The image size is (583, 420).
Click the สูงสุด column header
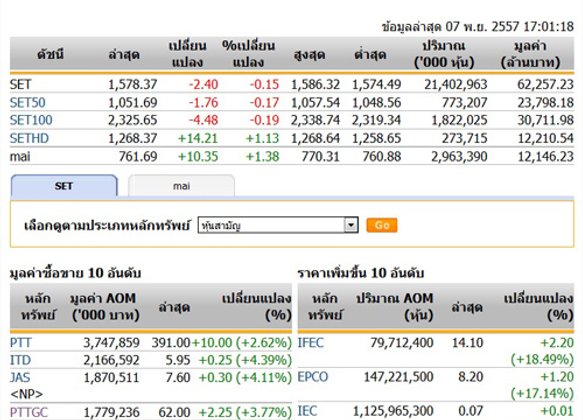tap(309, 55)
